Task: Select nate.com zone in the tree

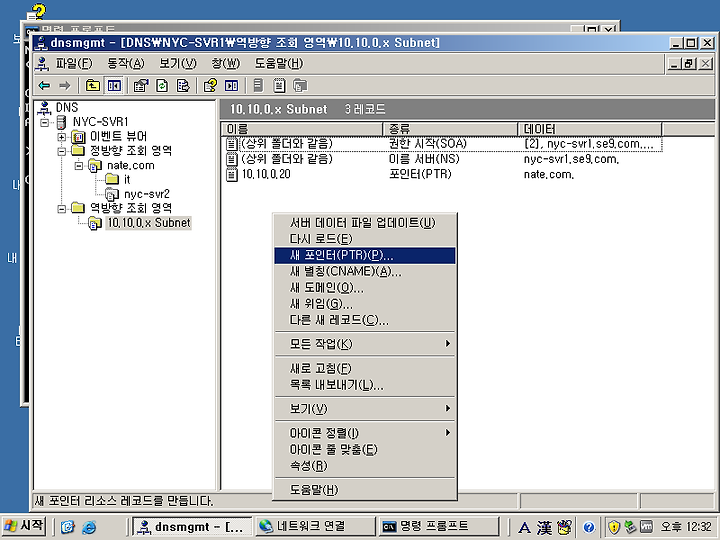Action: click(x=130, y=165)
